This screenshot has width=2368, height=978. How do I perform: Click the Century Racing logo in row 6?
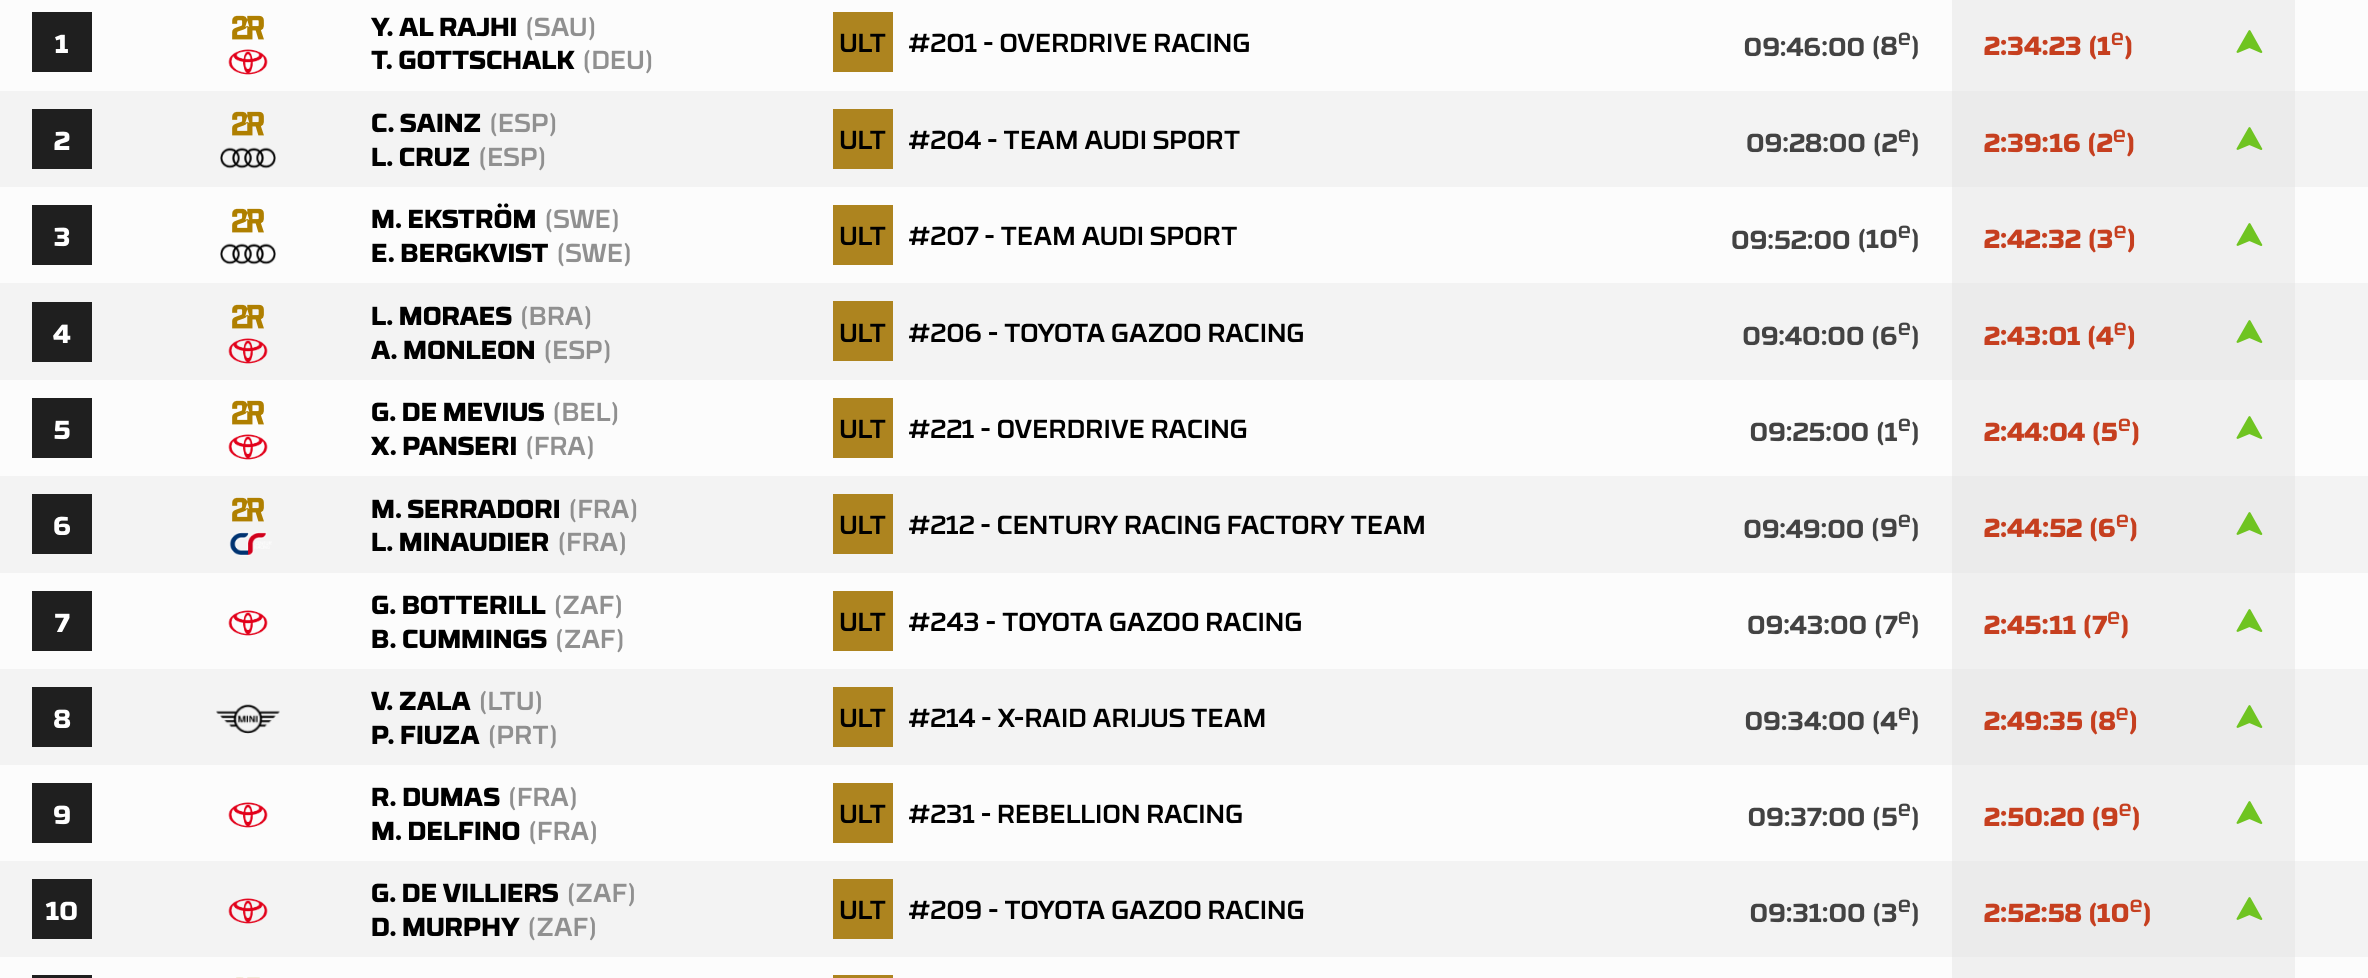coord(248,543)
